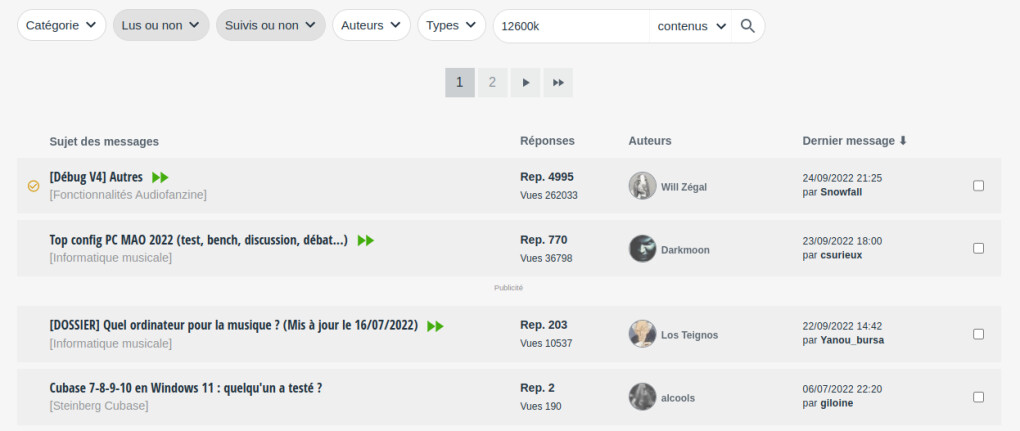Open Los Teignos's avatar
Image resolution: width=1020 pixels, height=431 pixels.
point(642,334)
